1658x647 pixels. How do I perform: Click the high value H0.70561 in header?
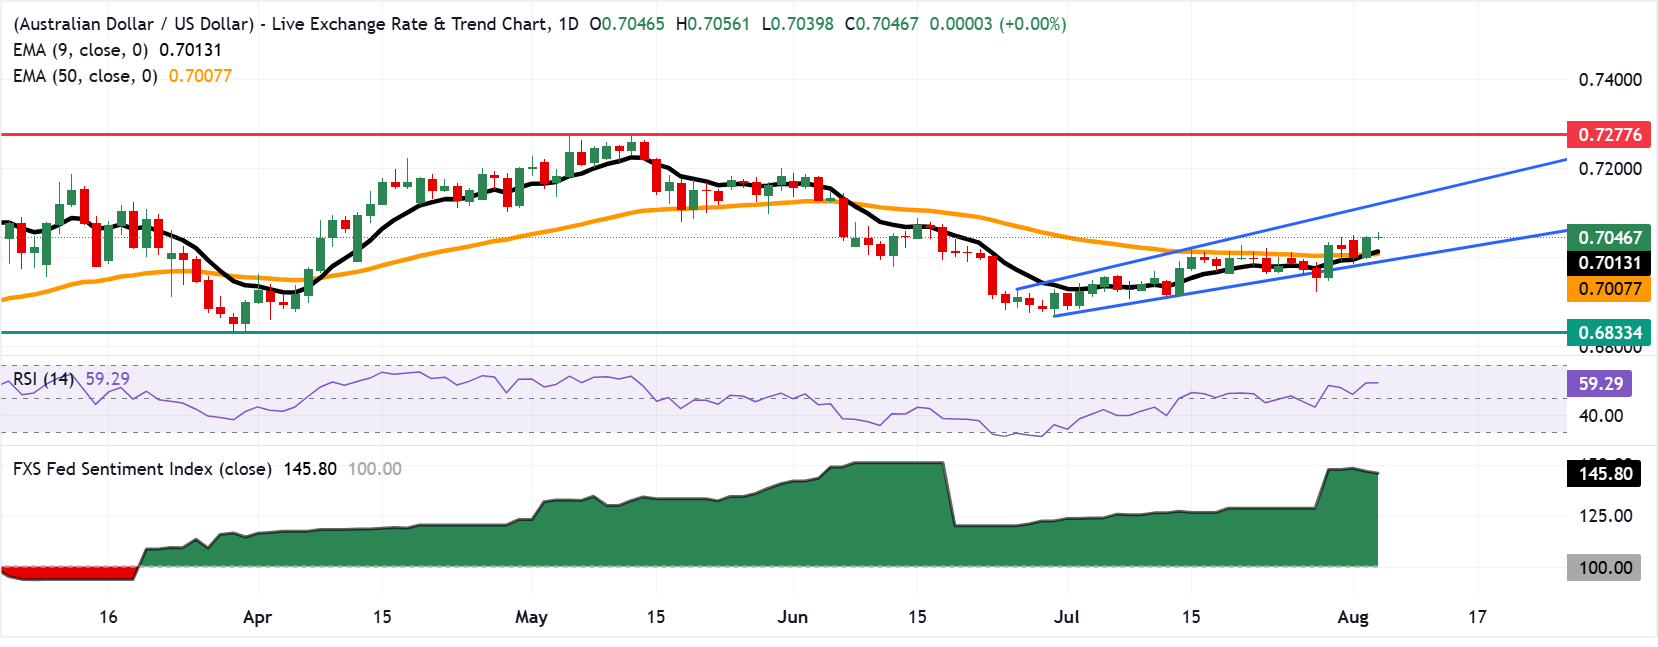(x=712, y=24)
